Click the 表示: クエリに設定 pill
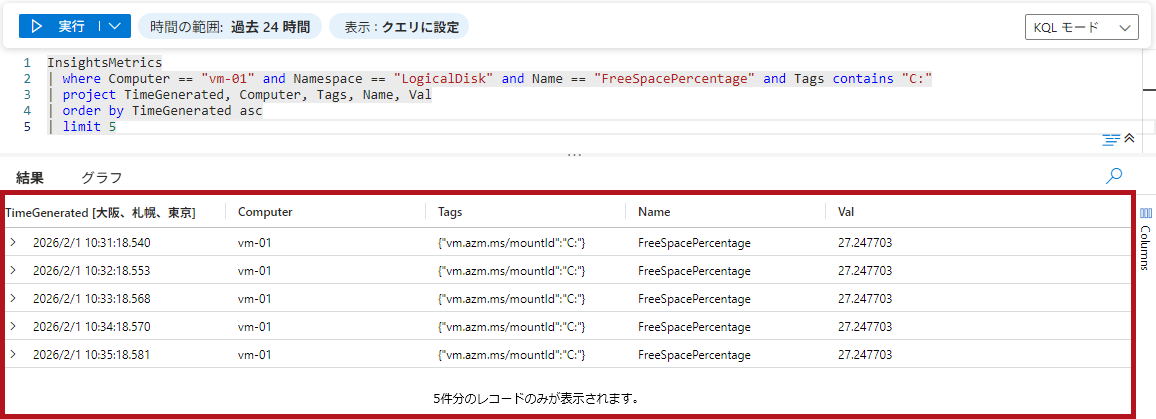Screen dimensions: 1156x419 400,27
